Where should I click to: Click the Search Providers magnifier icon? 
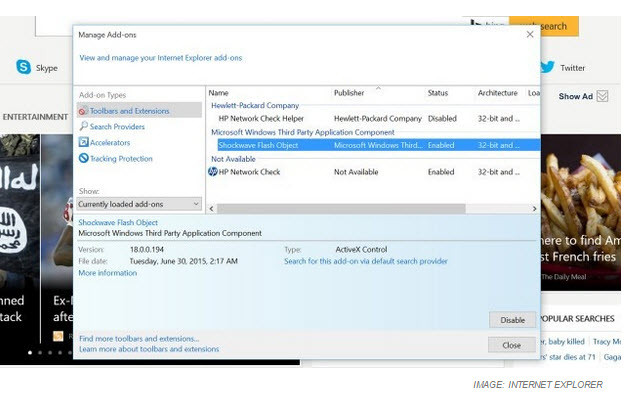[x=83, y=126]
